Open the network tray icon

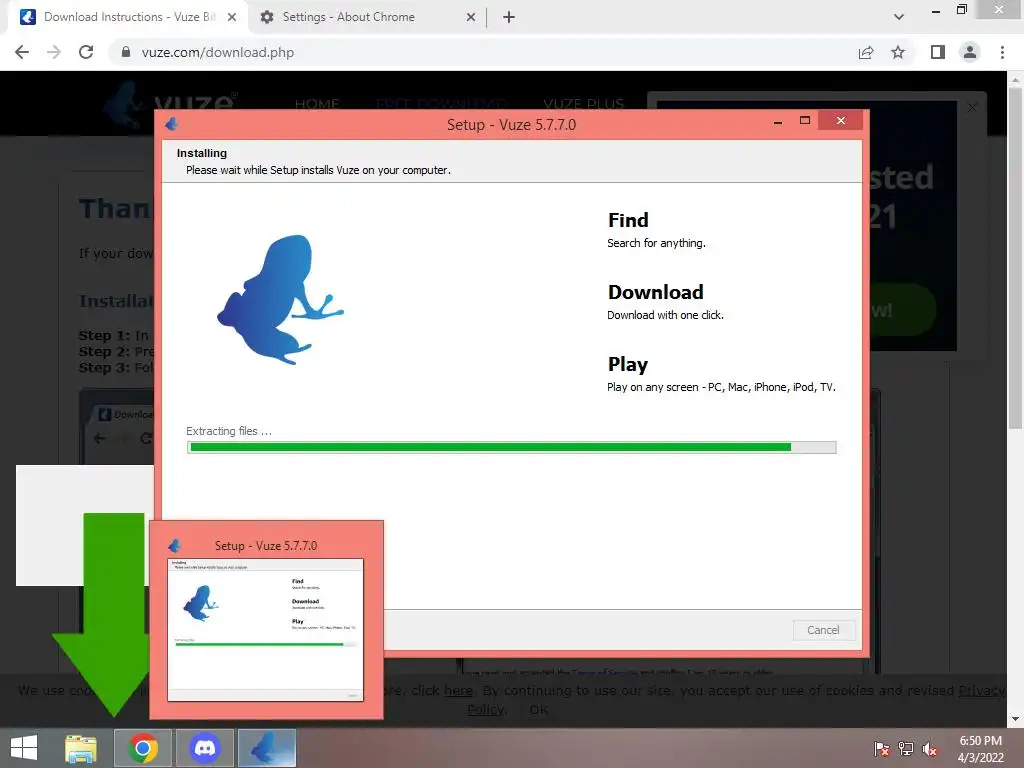pyautogui.click(x=906, y=748)
